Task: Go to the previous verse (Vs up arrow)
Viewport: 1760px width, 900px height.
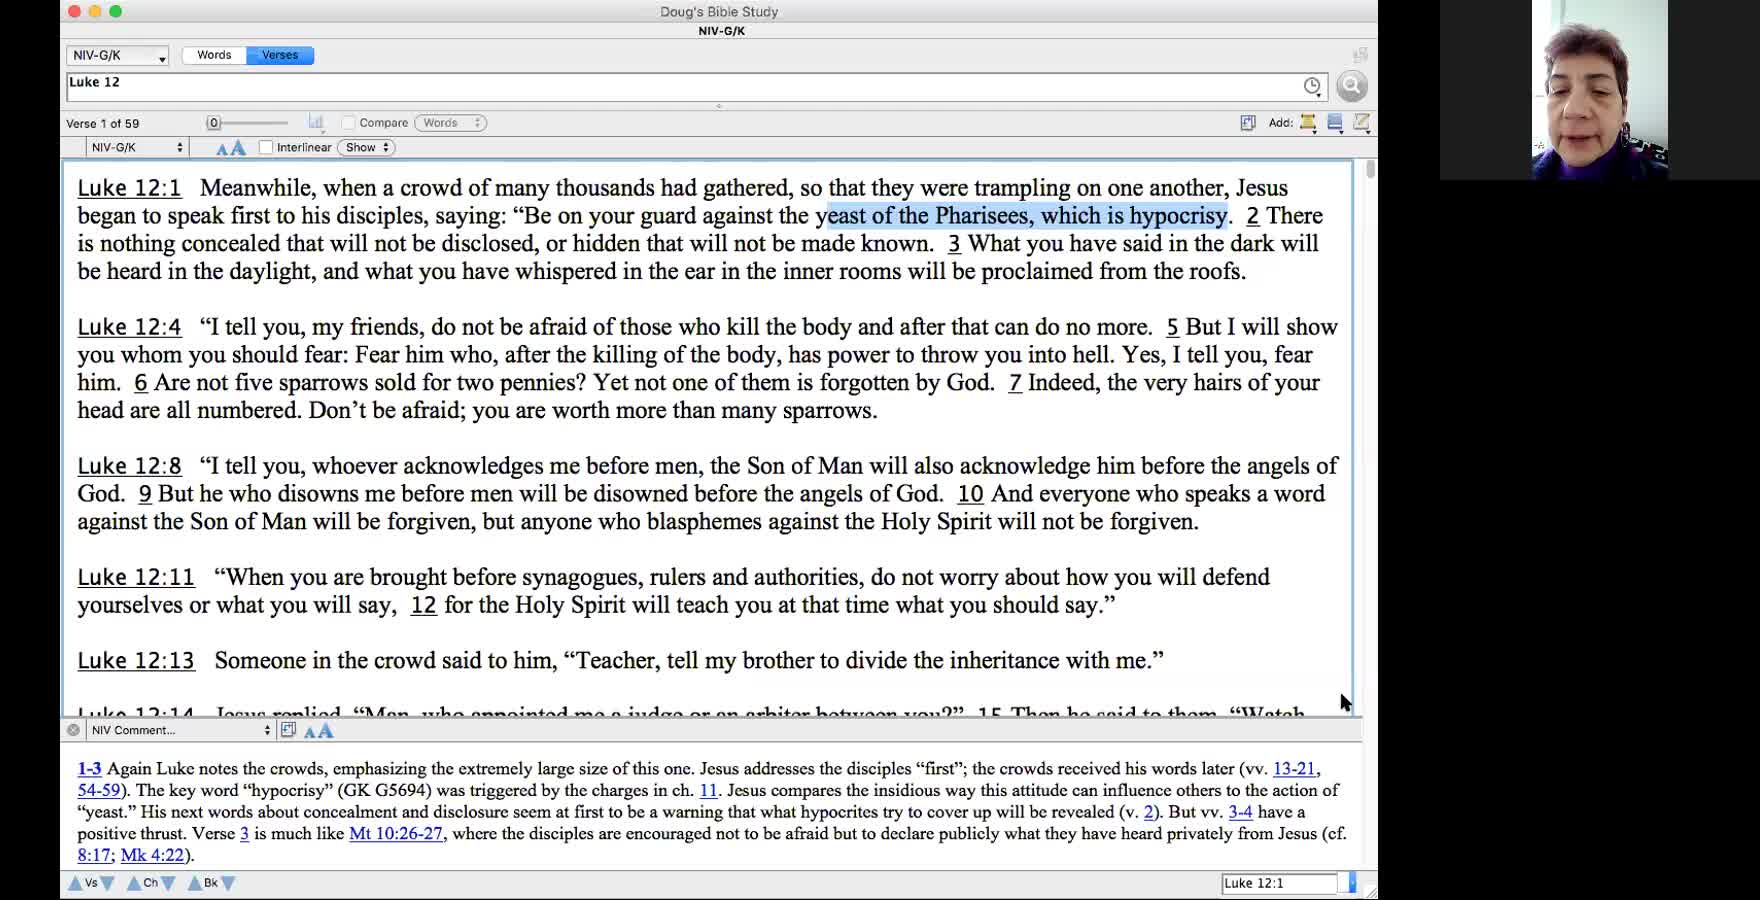Action: tap(75, 883)
